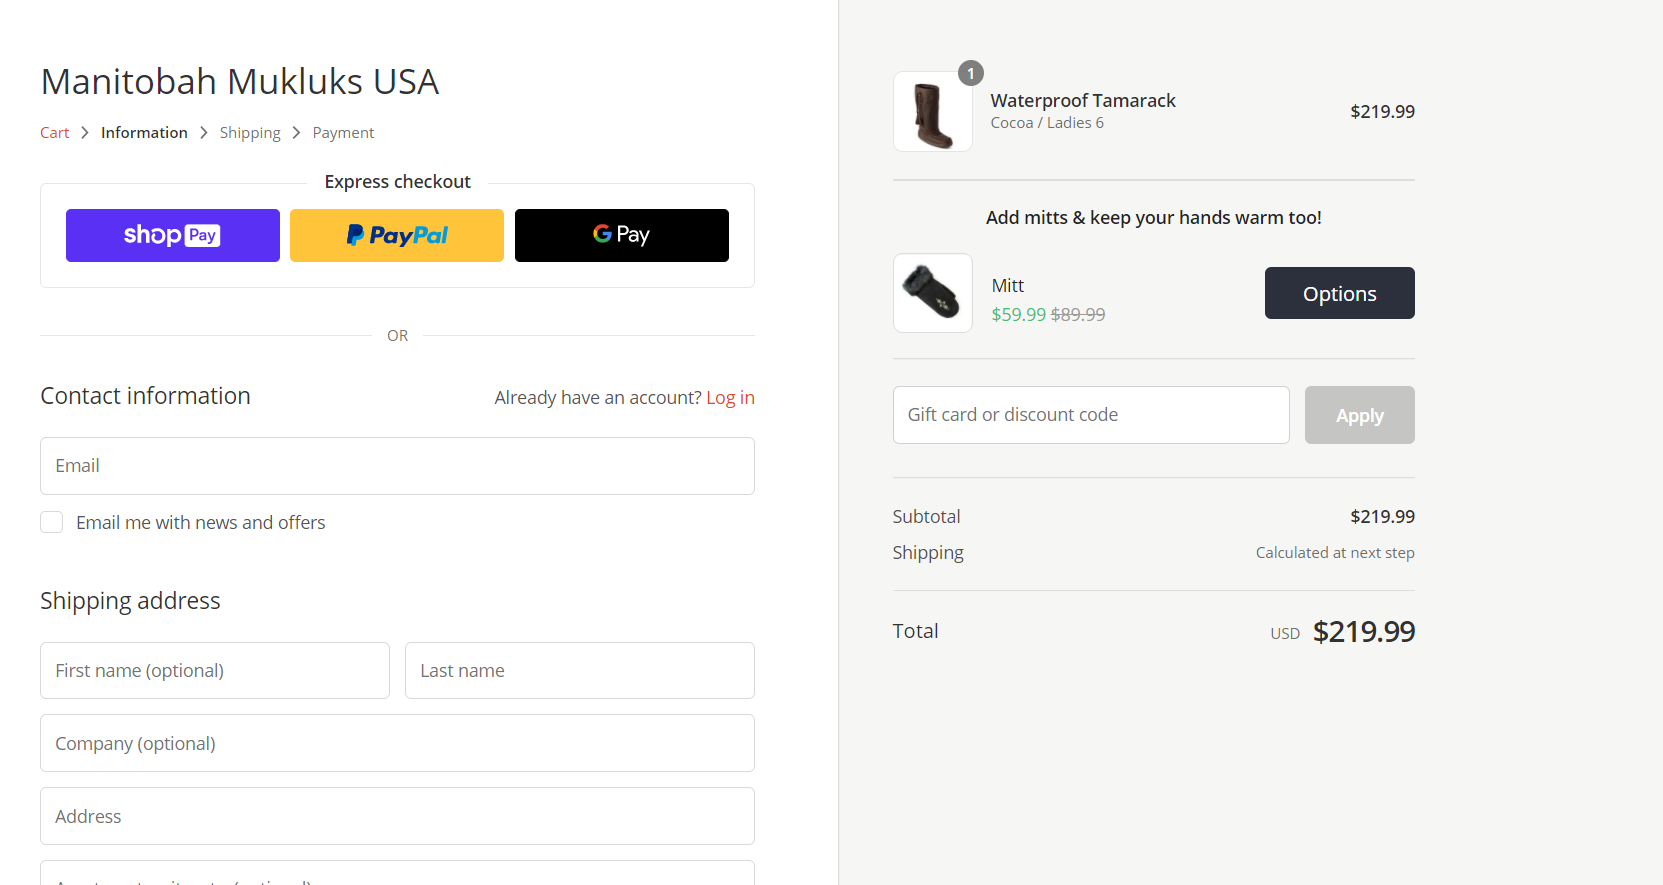Open Options for the Mitt add-on
This screenshot has height=885, width=1663.
(x=1339, y=293)
